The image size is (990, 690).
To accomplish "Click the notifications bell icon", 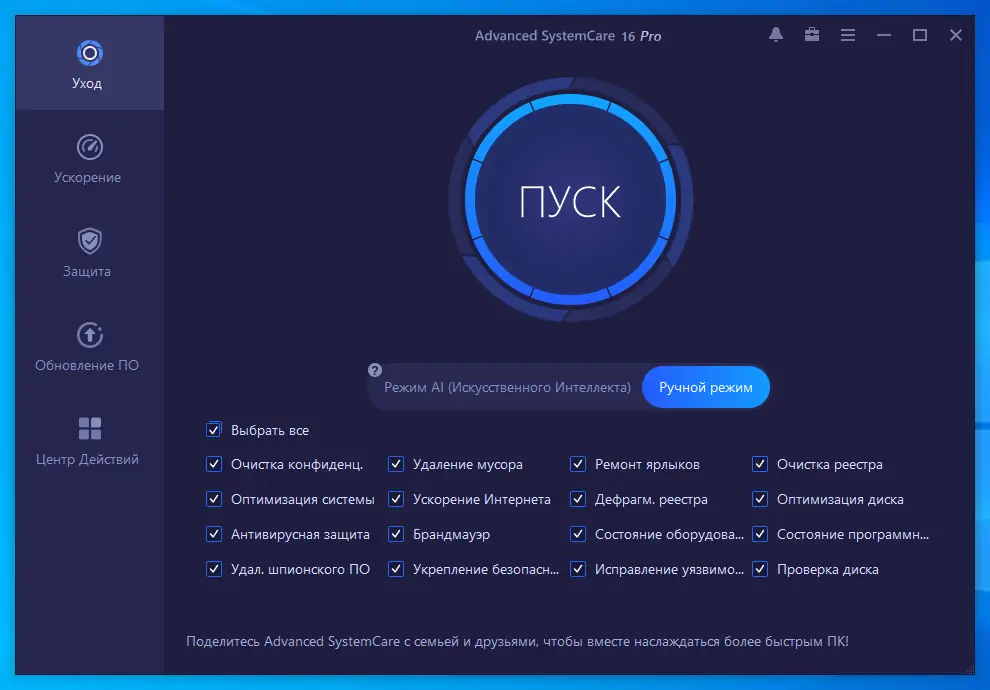I will (775, 34).
